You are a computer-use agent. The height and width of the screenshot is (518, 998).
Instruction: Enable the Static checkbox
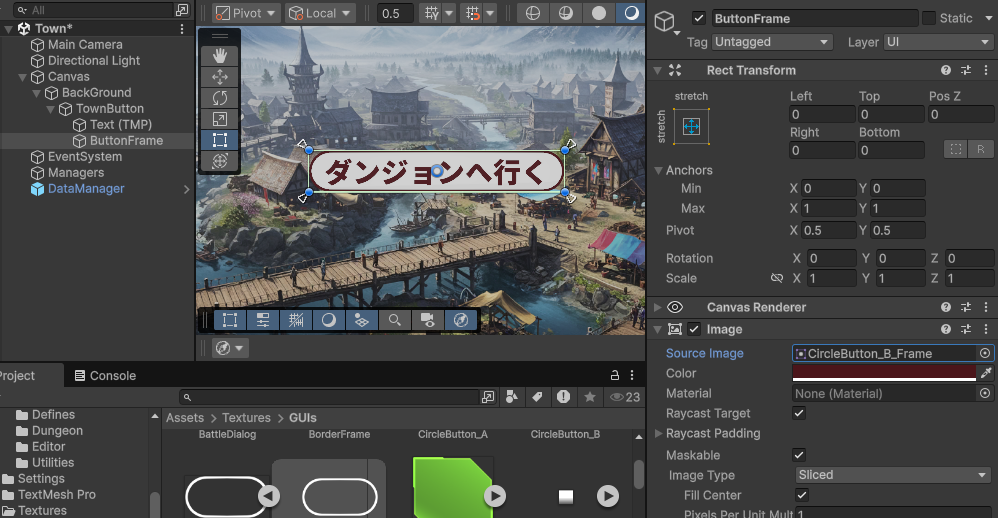click(x=929, y=18)
